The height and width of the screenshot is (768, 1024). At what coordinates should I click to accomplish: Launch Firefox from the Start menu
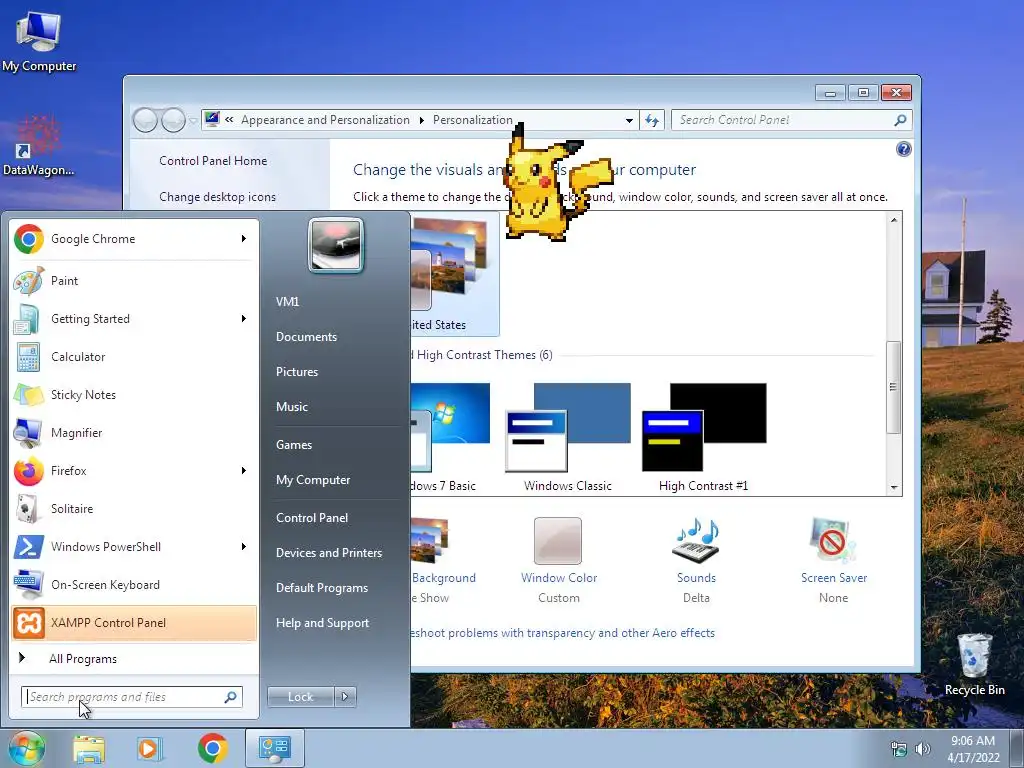pos(134,471)
